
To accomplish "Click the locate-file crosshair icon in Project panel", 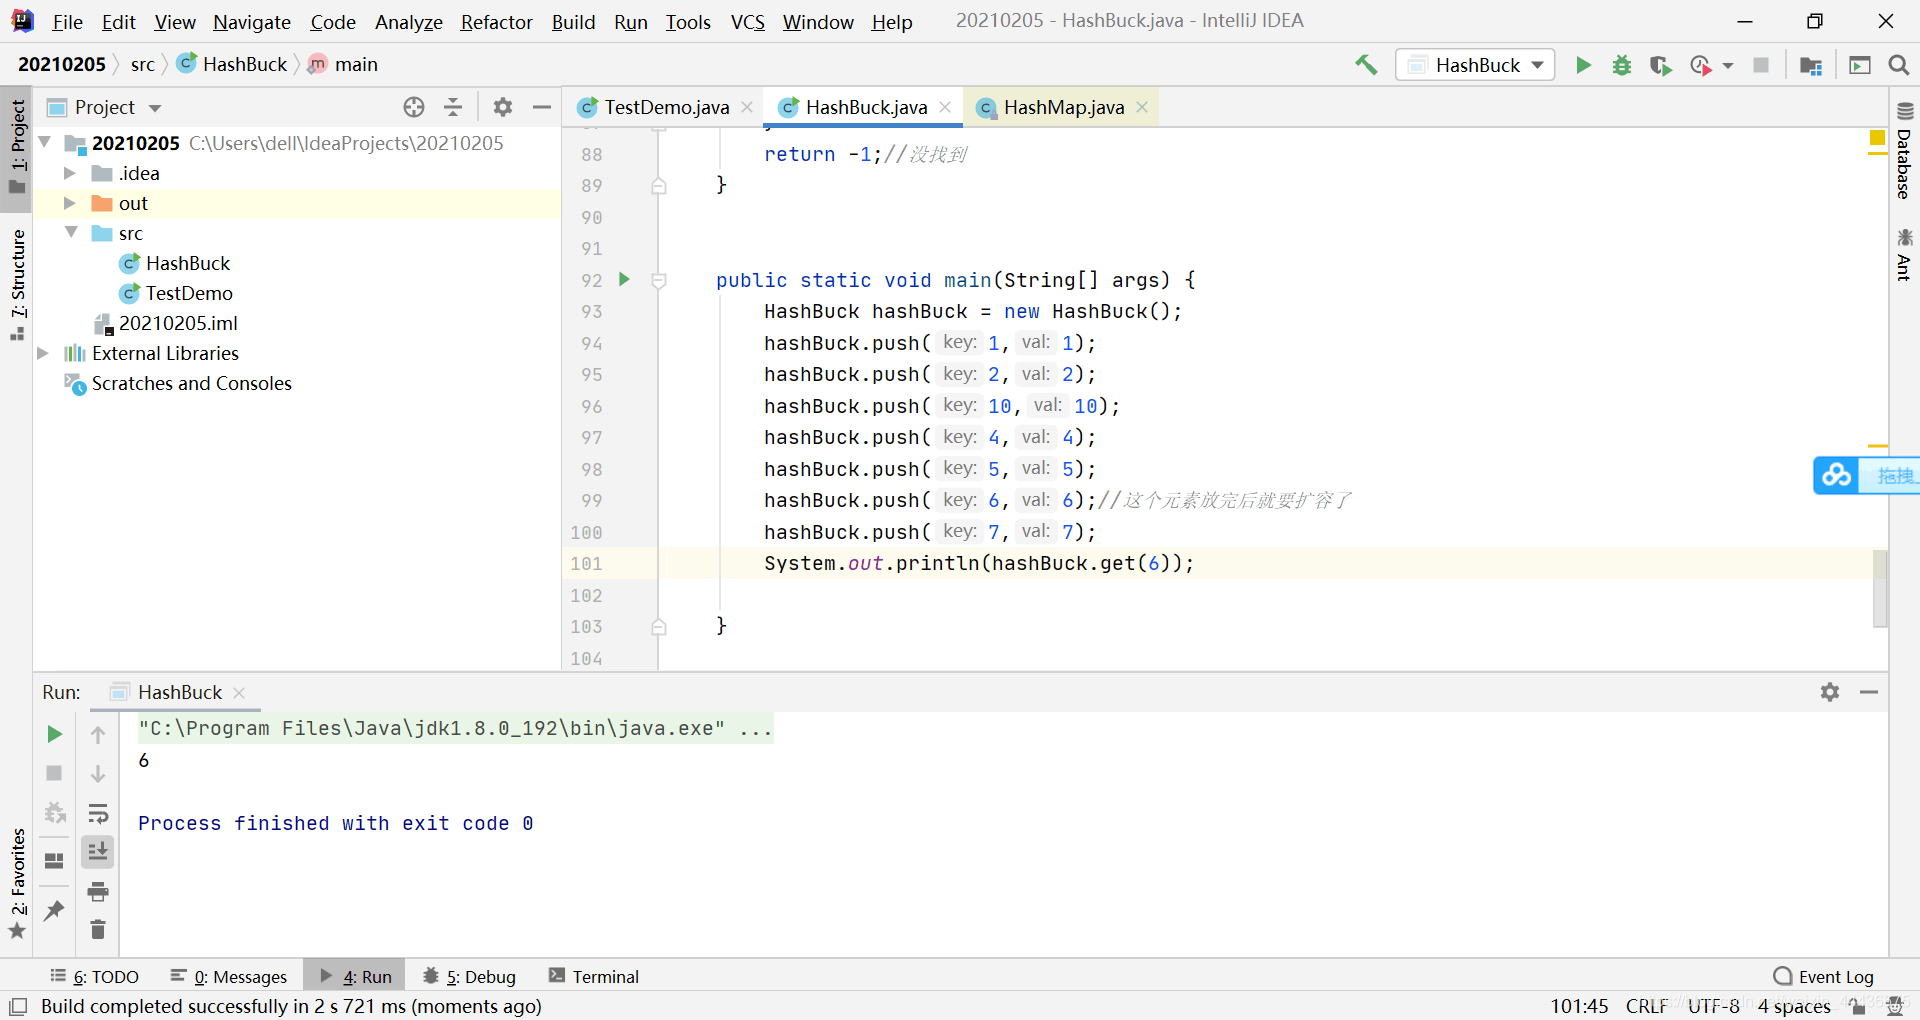I will [414, 107].
